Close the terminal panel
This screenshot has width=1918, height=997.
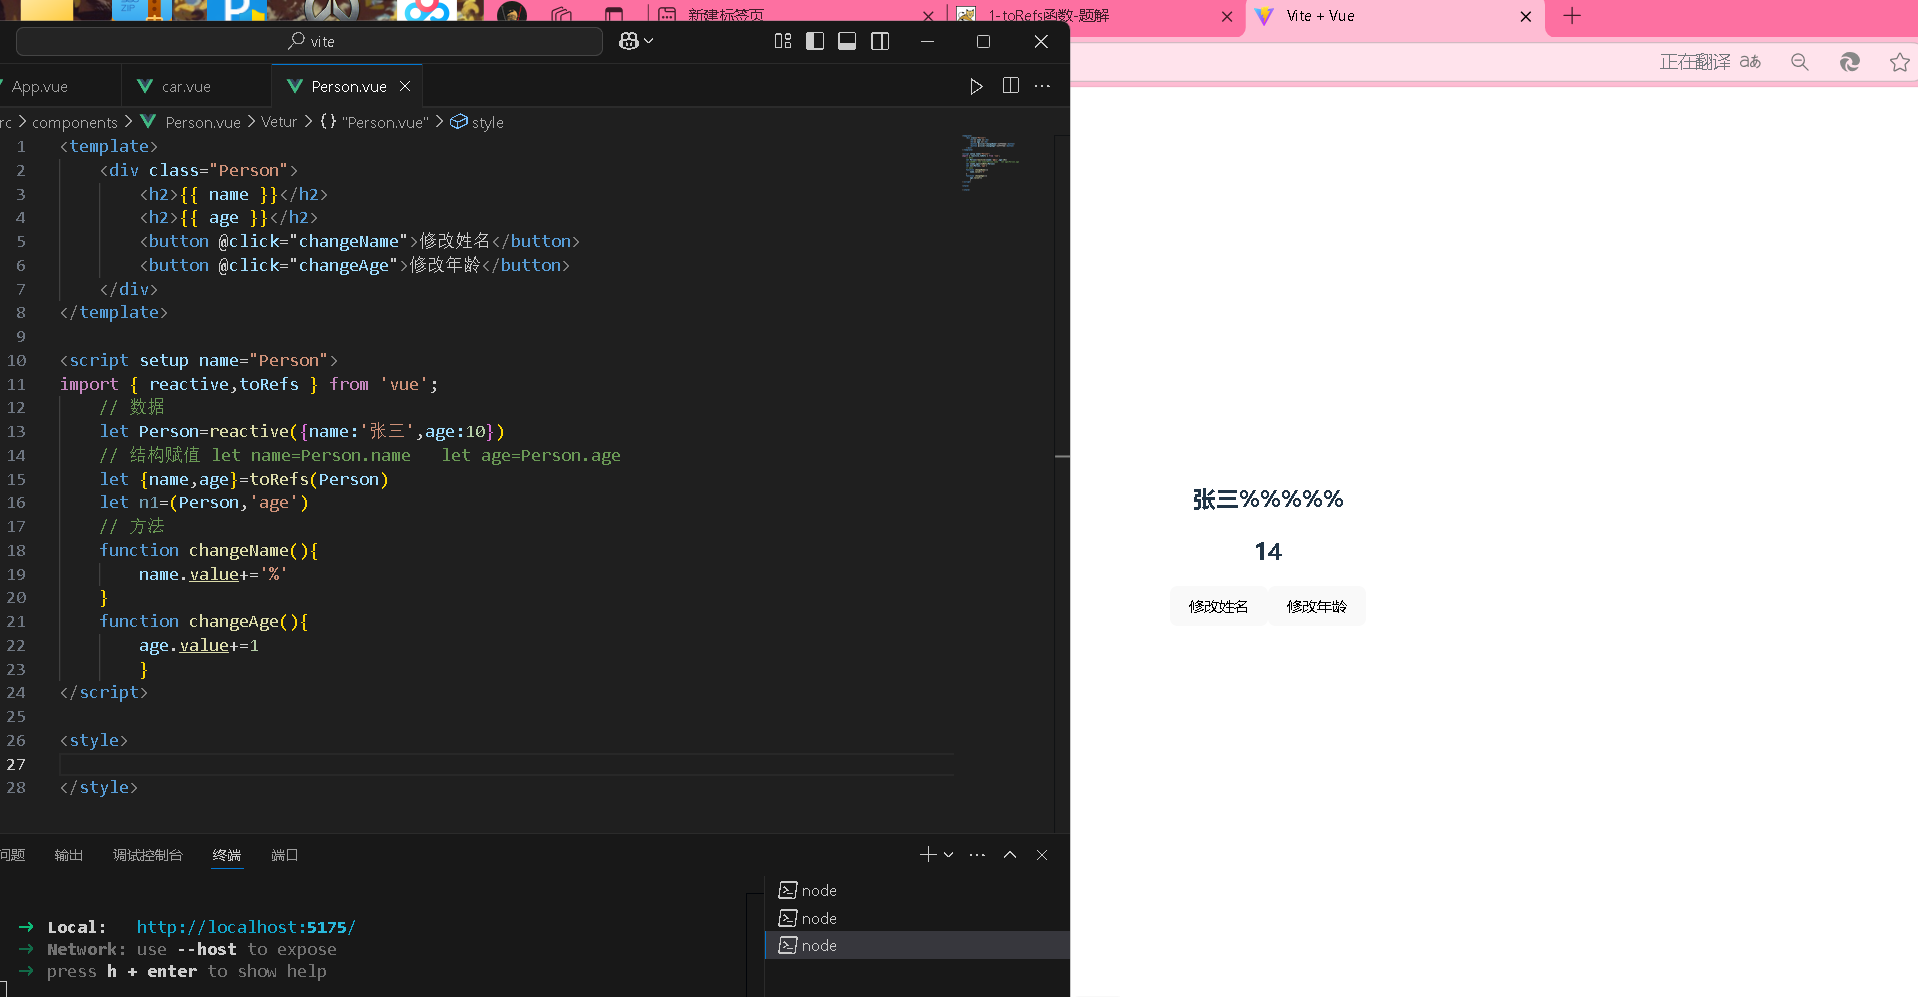point(1042,854)
